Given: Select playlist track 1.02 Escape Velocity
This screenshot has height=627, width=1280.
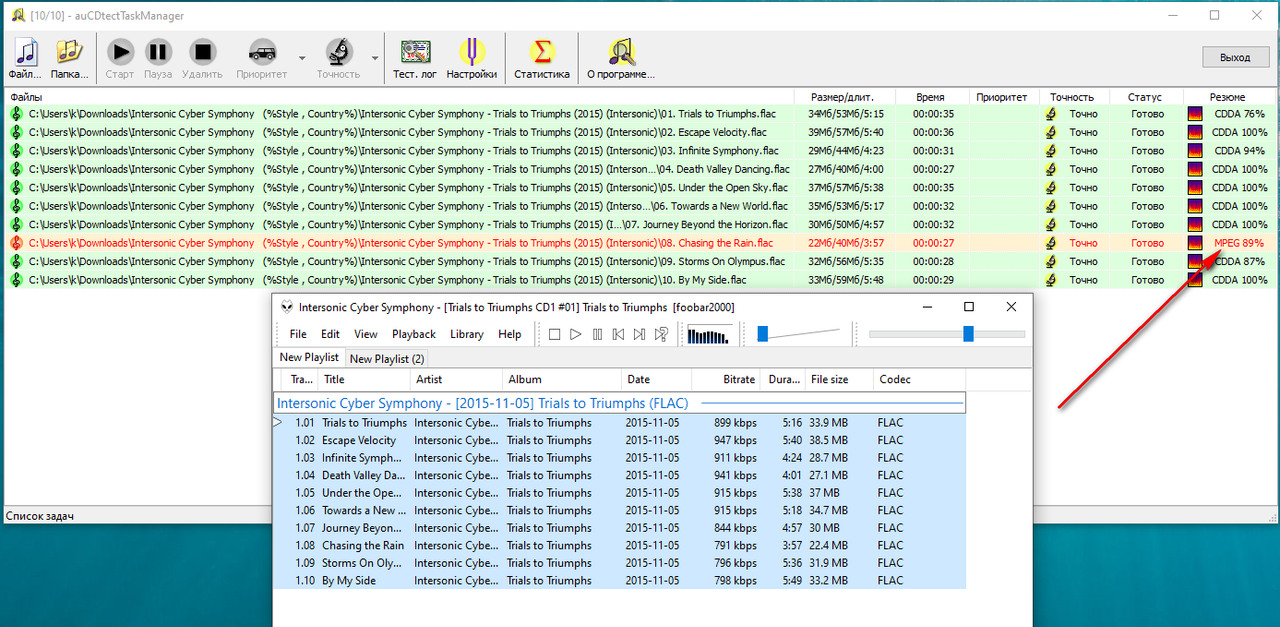Looking at the screenshot, I should click(x=620, y=440).
